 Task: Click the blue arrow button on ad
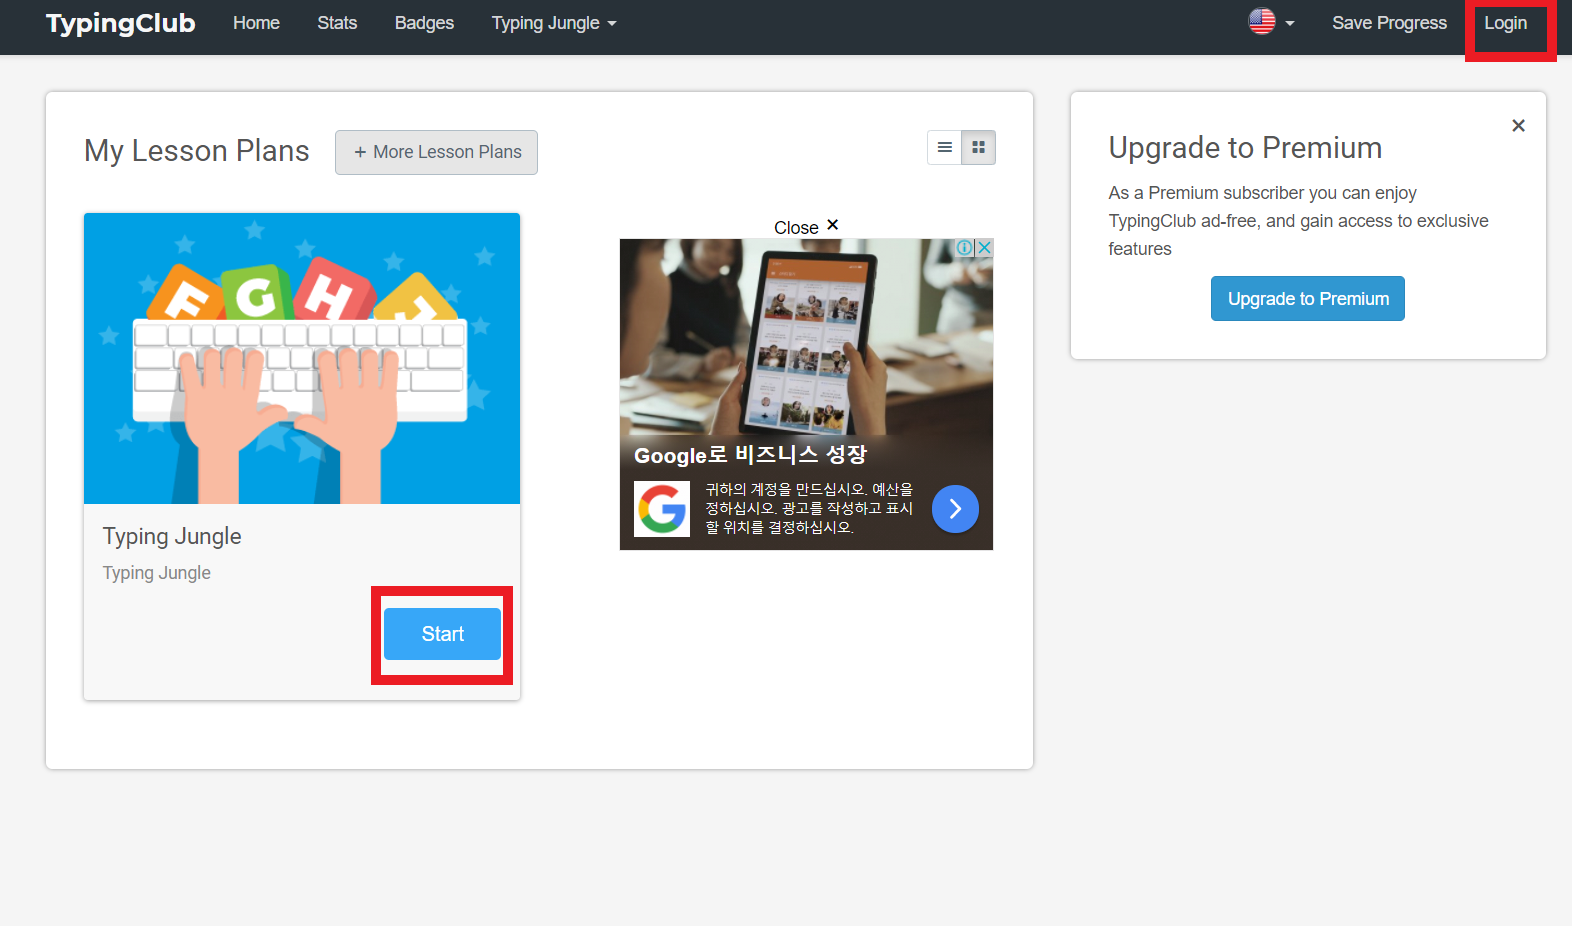point(955,509)
